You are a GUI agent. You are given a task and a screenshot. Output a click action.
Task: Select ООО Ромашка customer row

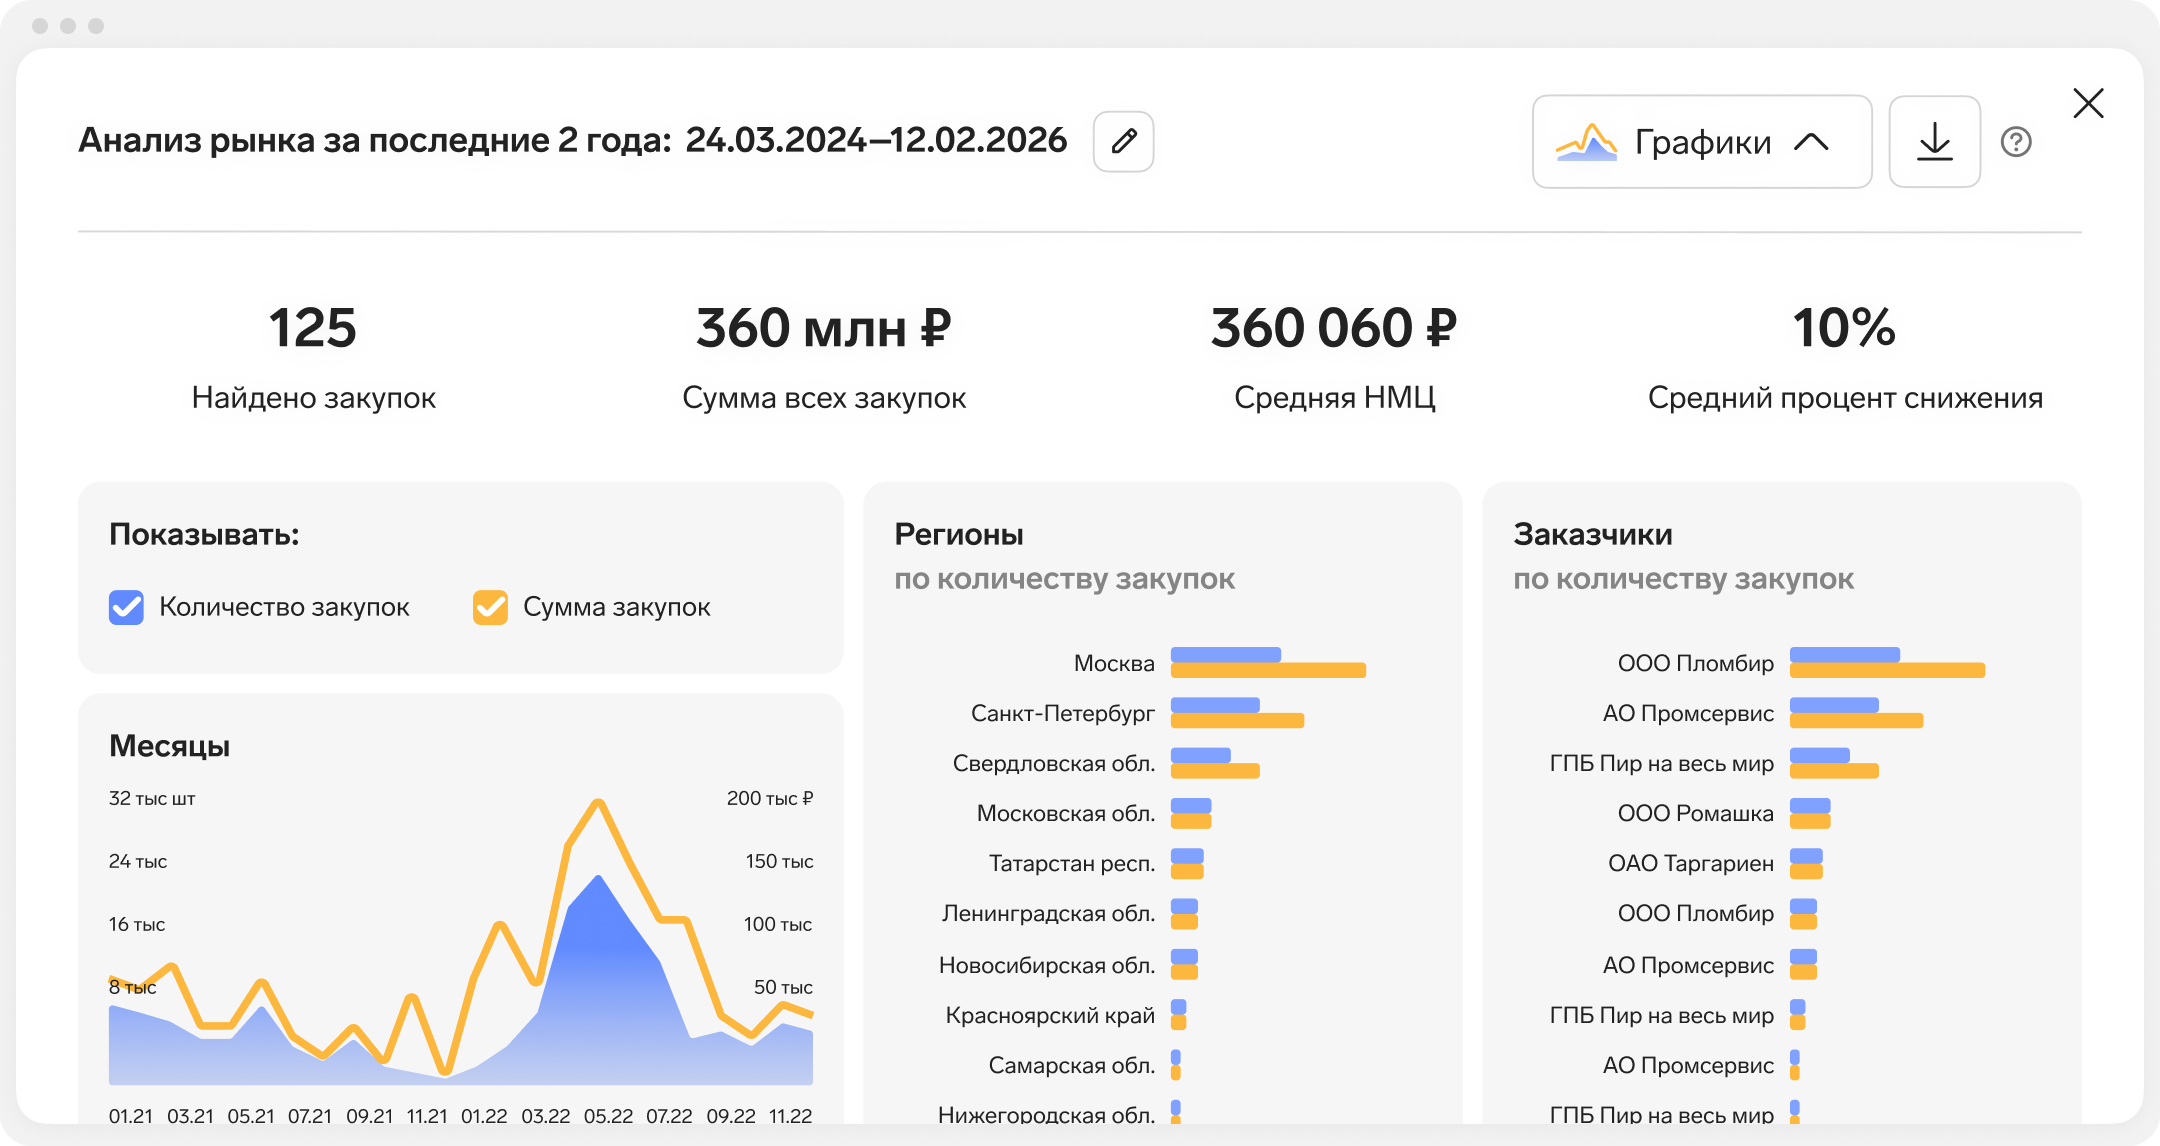(x=1695, y=813)
